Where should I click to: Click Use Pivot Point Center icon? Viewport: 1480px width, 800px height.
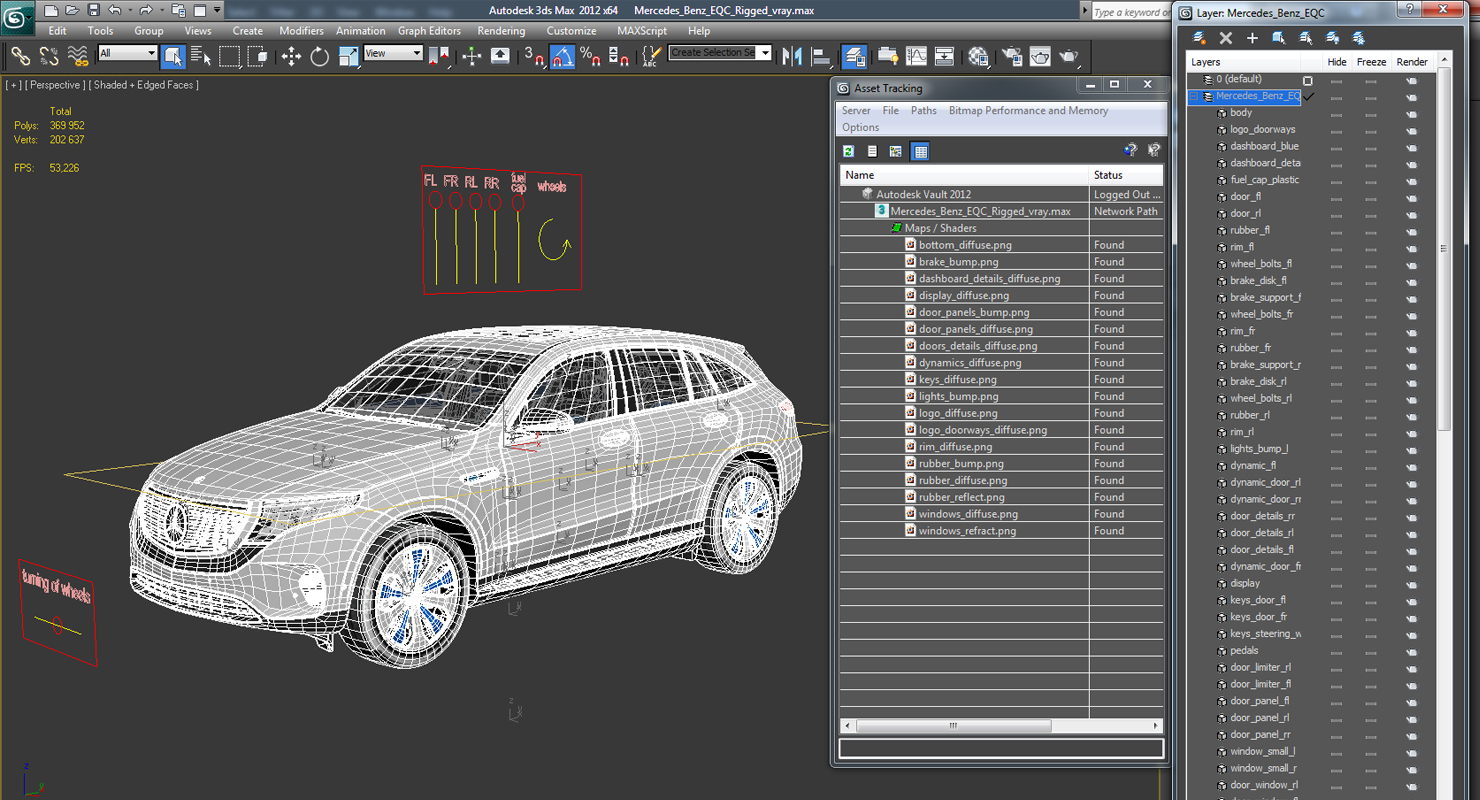point(439,56)
